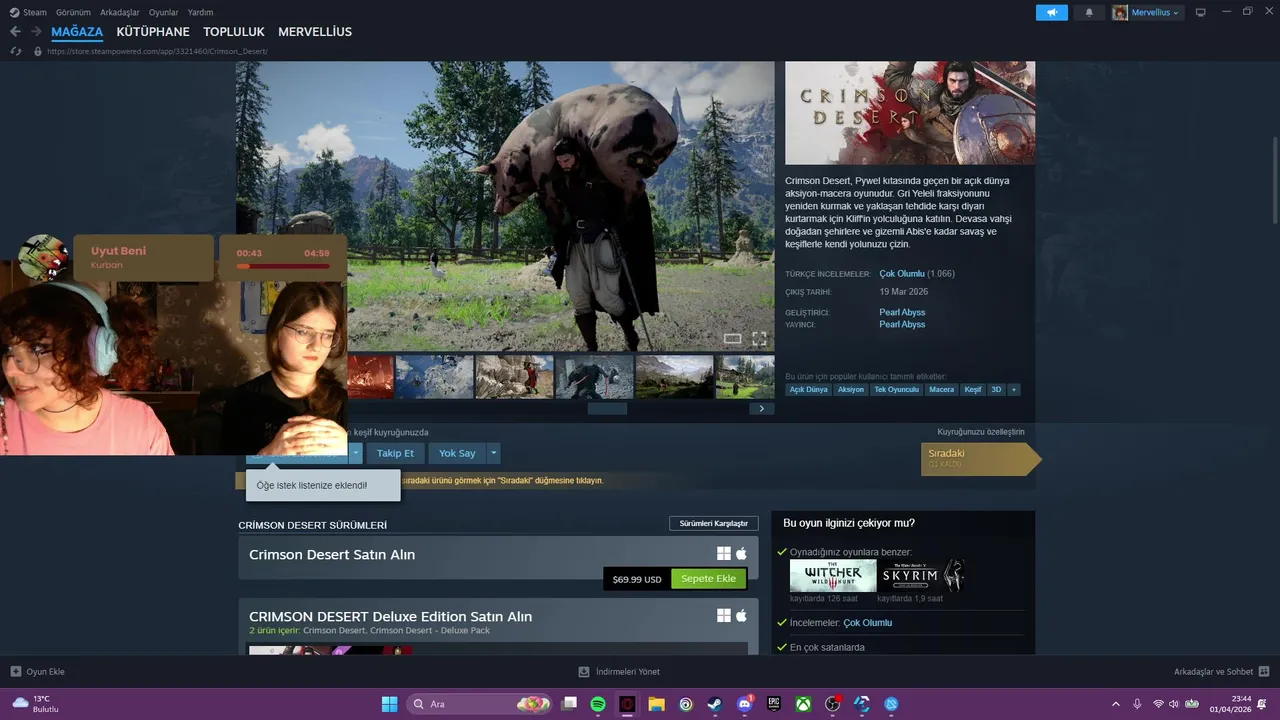Screen dimensions: 1280x720
Task: Open the Arkadaşlar menu
Action: pos(120,12)
